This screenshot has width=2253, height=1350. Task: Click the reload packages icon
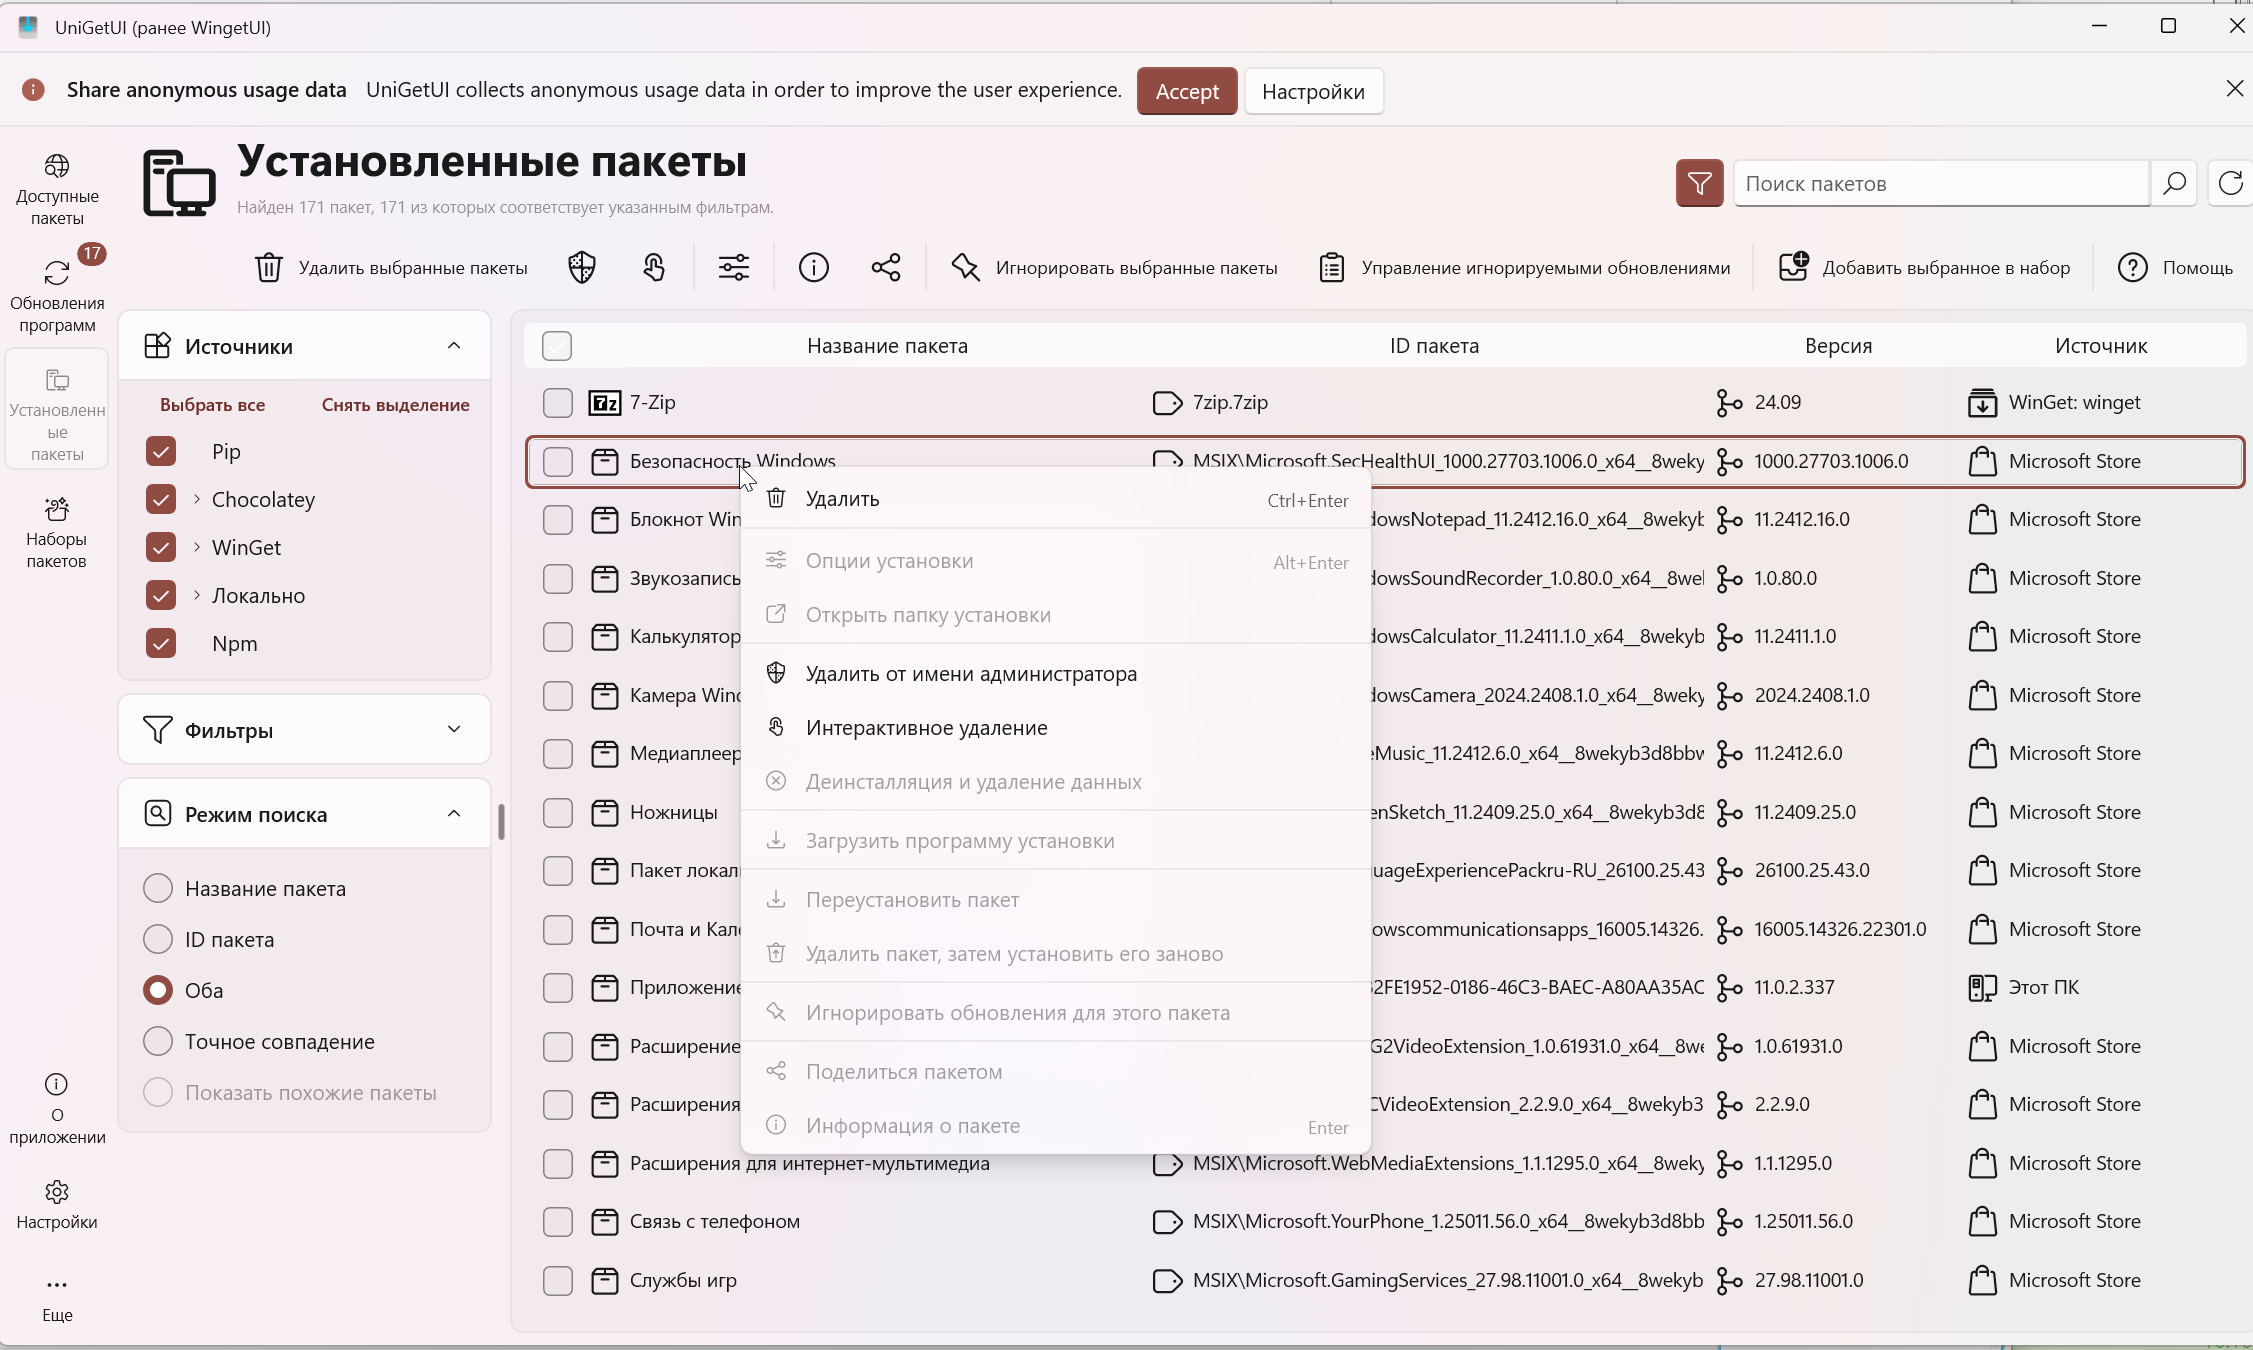(x=2230, y=183)
